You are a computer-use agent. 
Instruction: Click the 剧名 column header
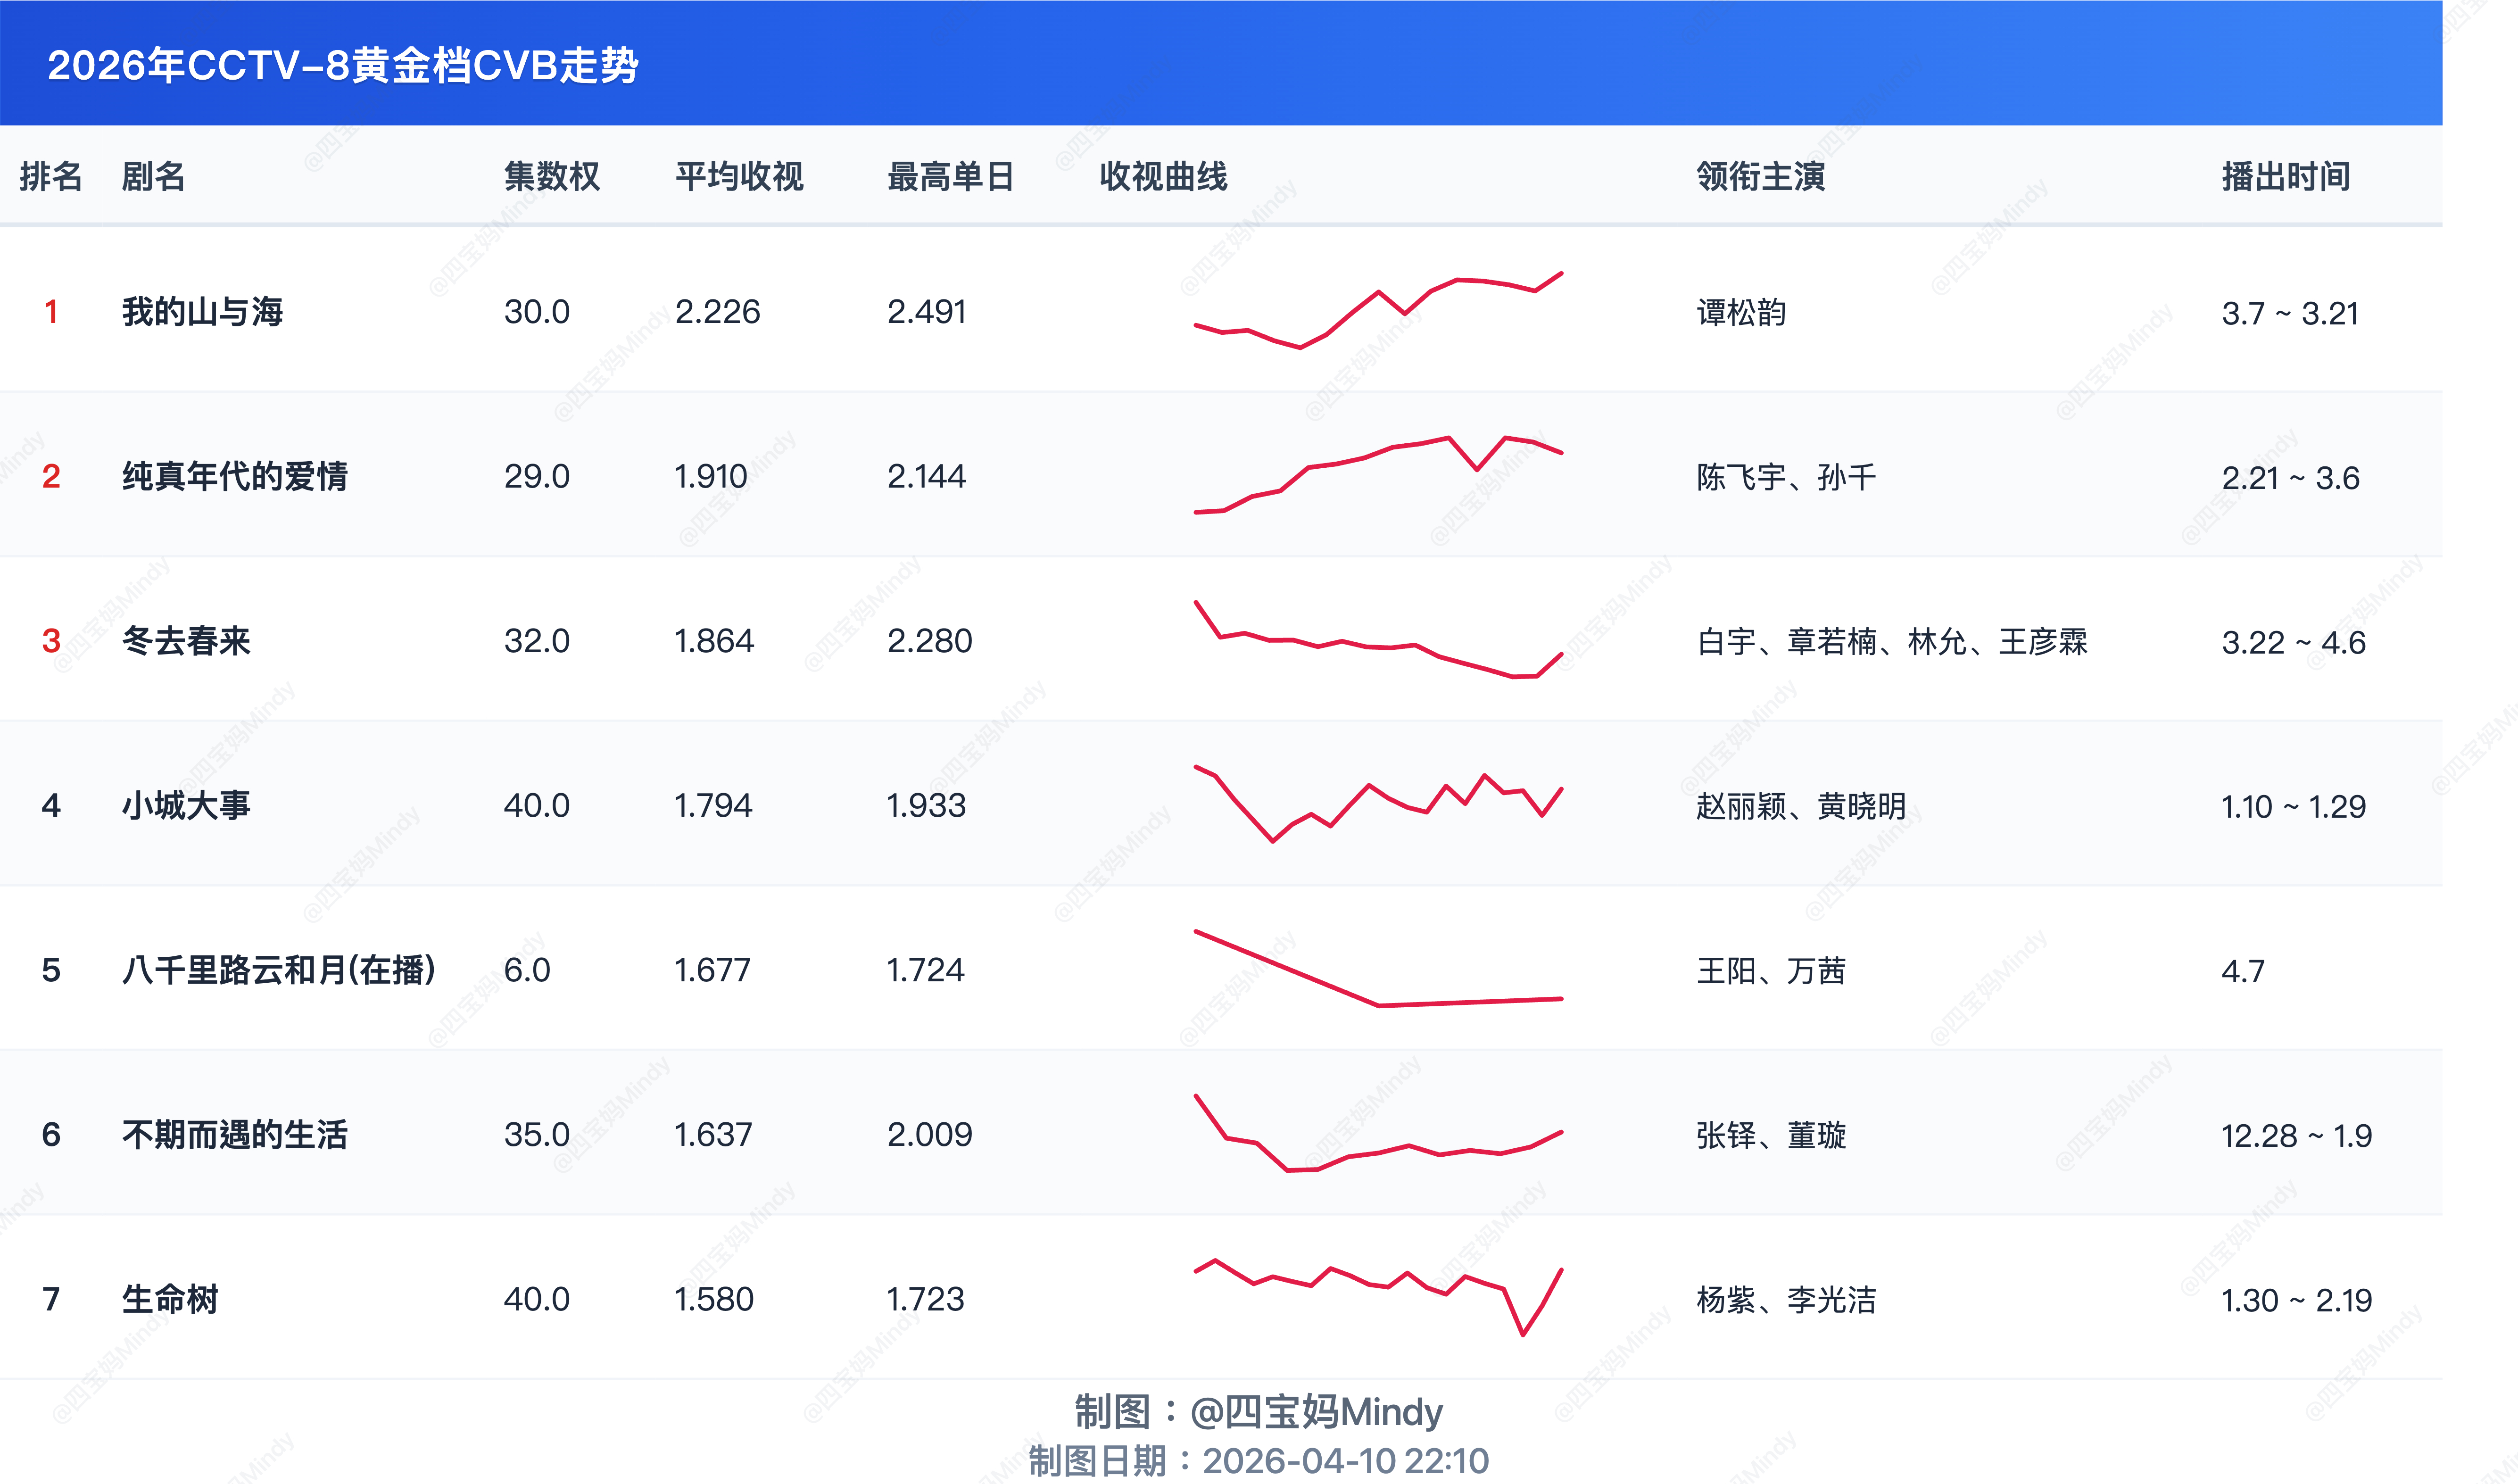[153, 176]
